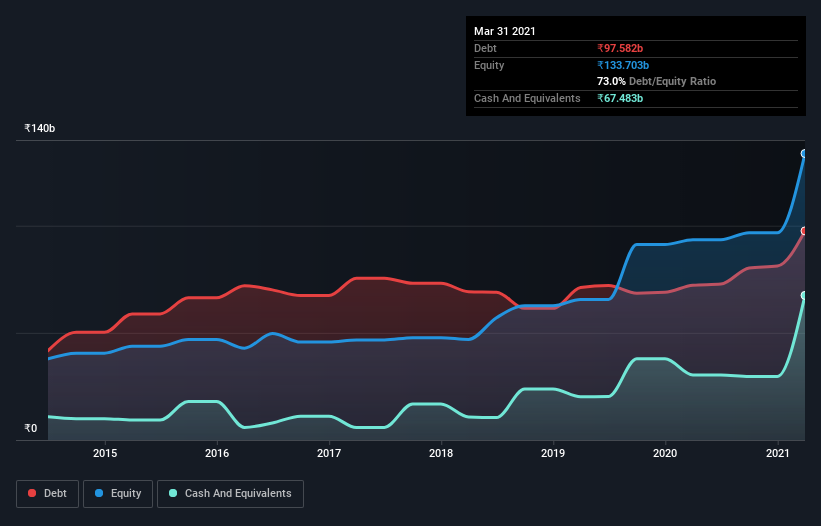Toggle the Cash And Equivalents legend button
The width and height of the screenshot is (821, 526).
(x=230, y=494)
